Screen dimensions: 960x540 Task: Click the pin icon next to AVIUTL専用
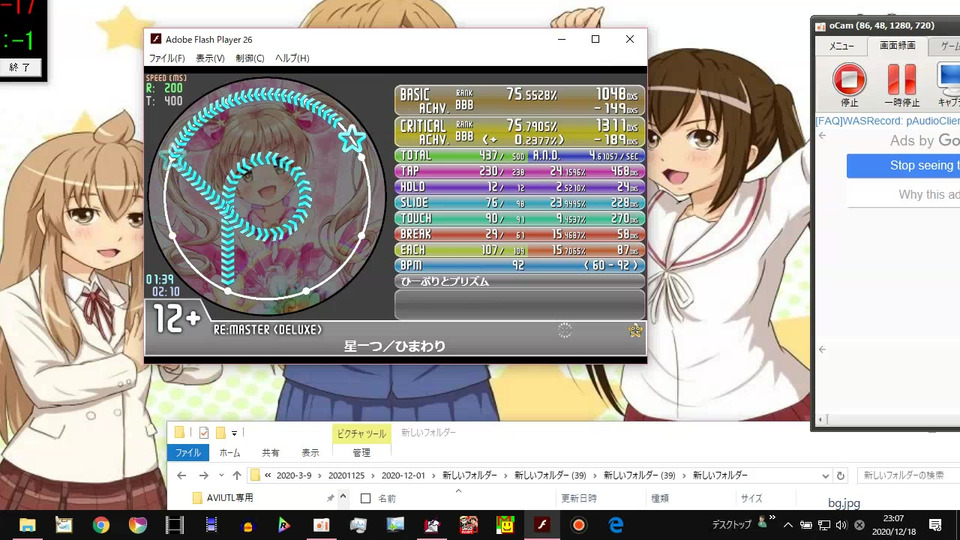pyautogui.click(x=330, y=498)
